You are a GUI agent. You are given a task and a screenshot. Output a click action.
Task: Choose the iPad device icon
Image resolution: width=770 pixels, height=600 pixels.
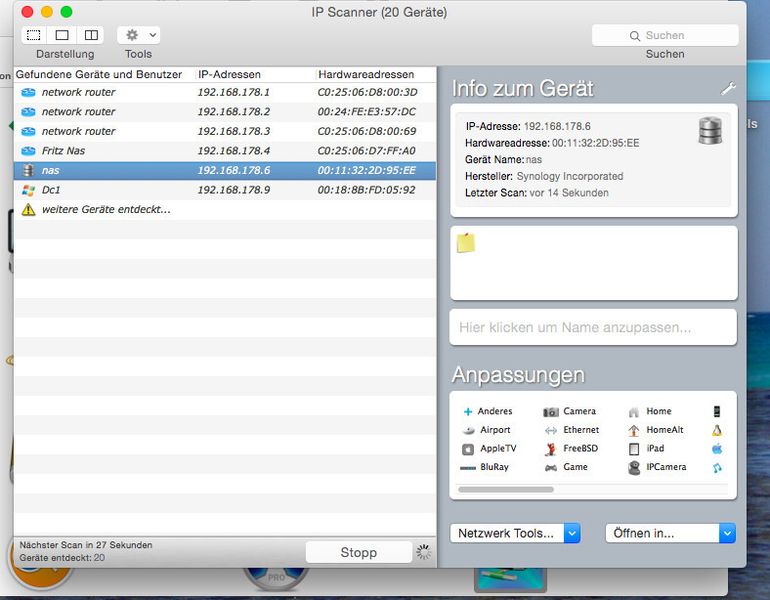coord(634,449)
